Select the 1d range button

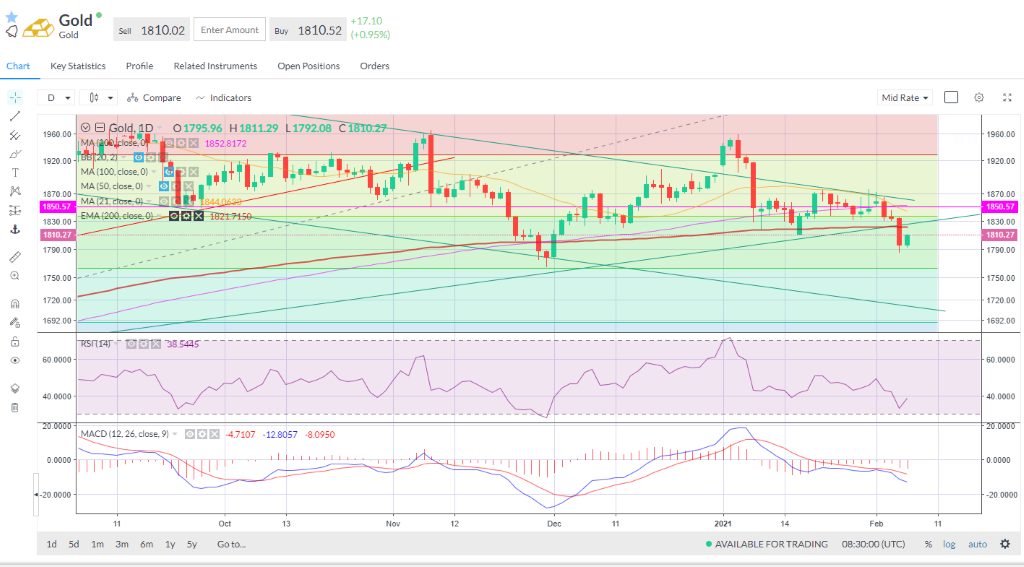coord(52,544)
